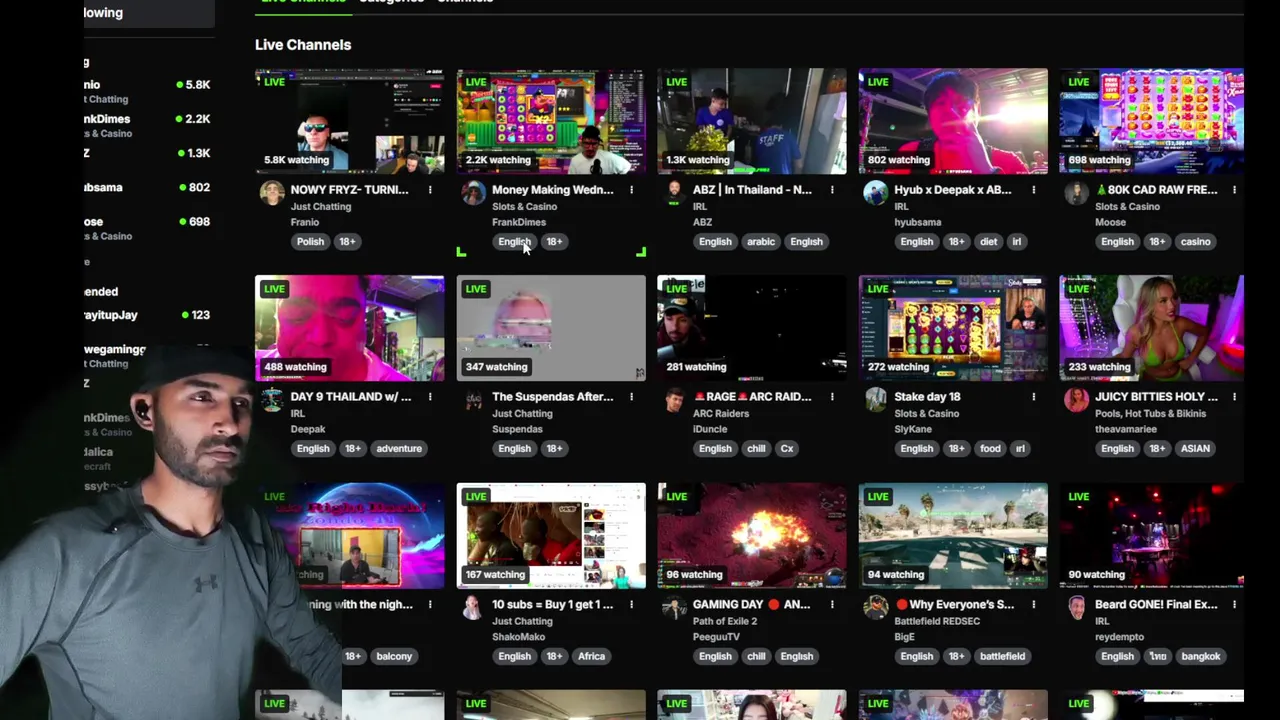1280x720 pixels.
Task: Select the ASIAN tag on theavamariee stream
Action: [1195, 448]
